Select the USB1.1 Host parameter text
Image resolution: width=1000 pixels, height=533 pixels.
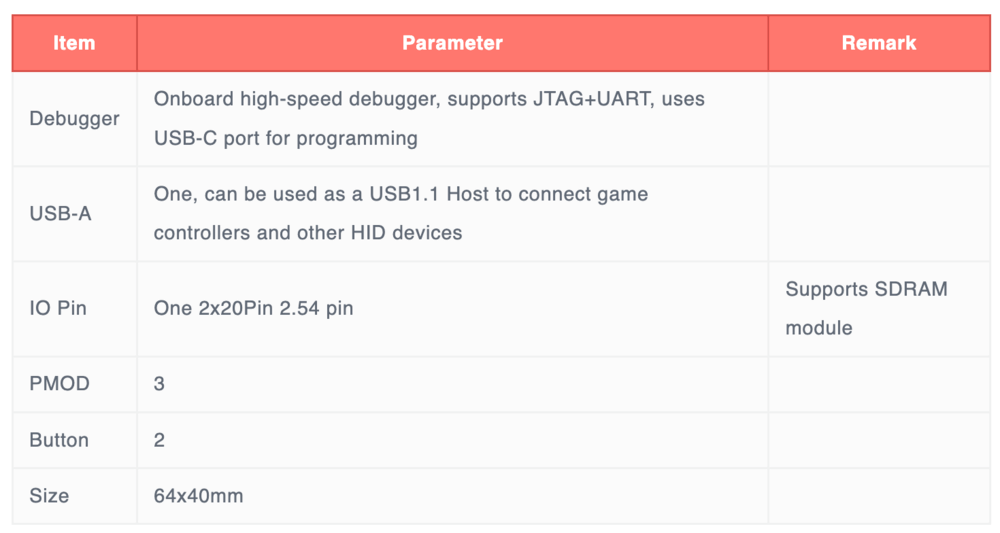point(401,213)
